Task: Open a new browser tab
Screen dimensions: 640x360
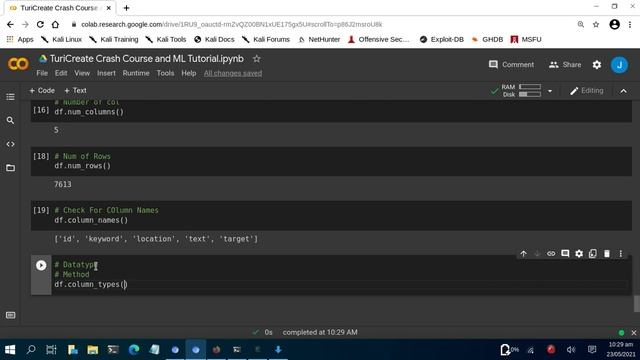Action: click(127, 8)
